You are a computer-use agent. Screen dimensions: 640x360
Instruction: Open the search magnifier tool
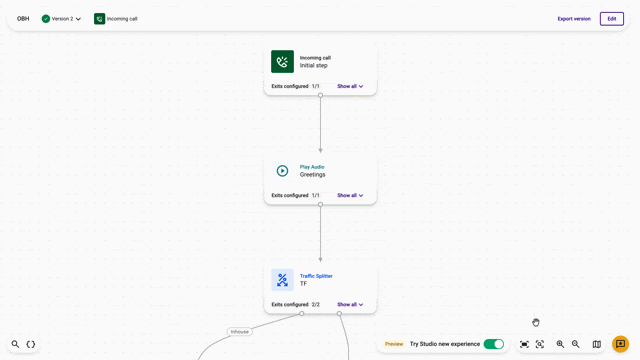coord(15,344)
